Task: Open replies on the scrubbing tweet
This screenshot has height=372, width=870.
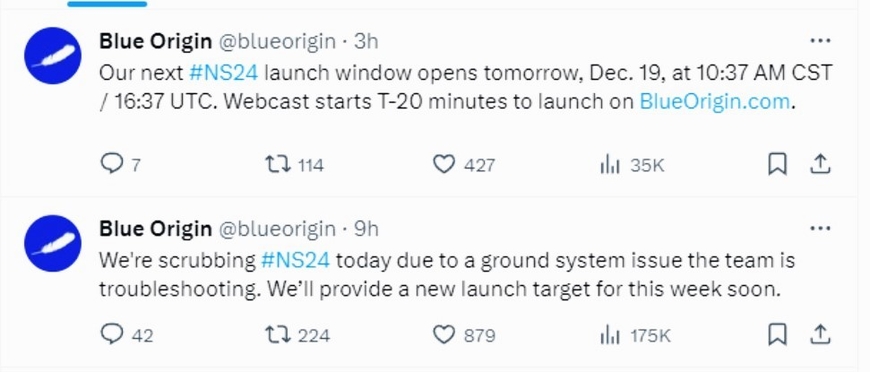Action: [127, 335]
